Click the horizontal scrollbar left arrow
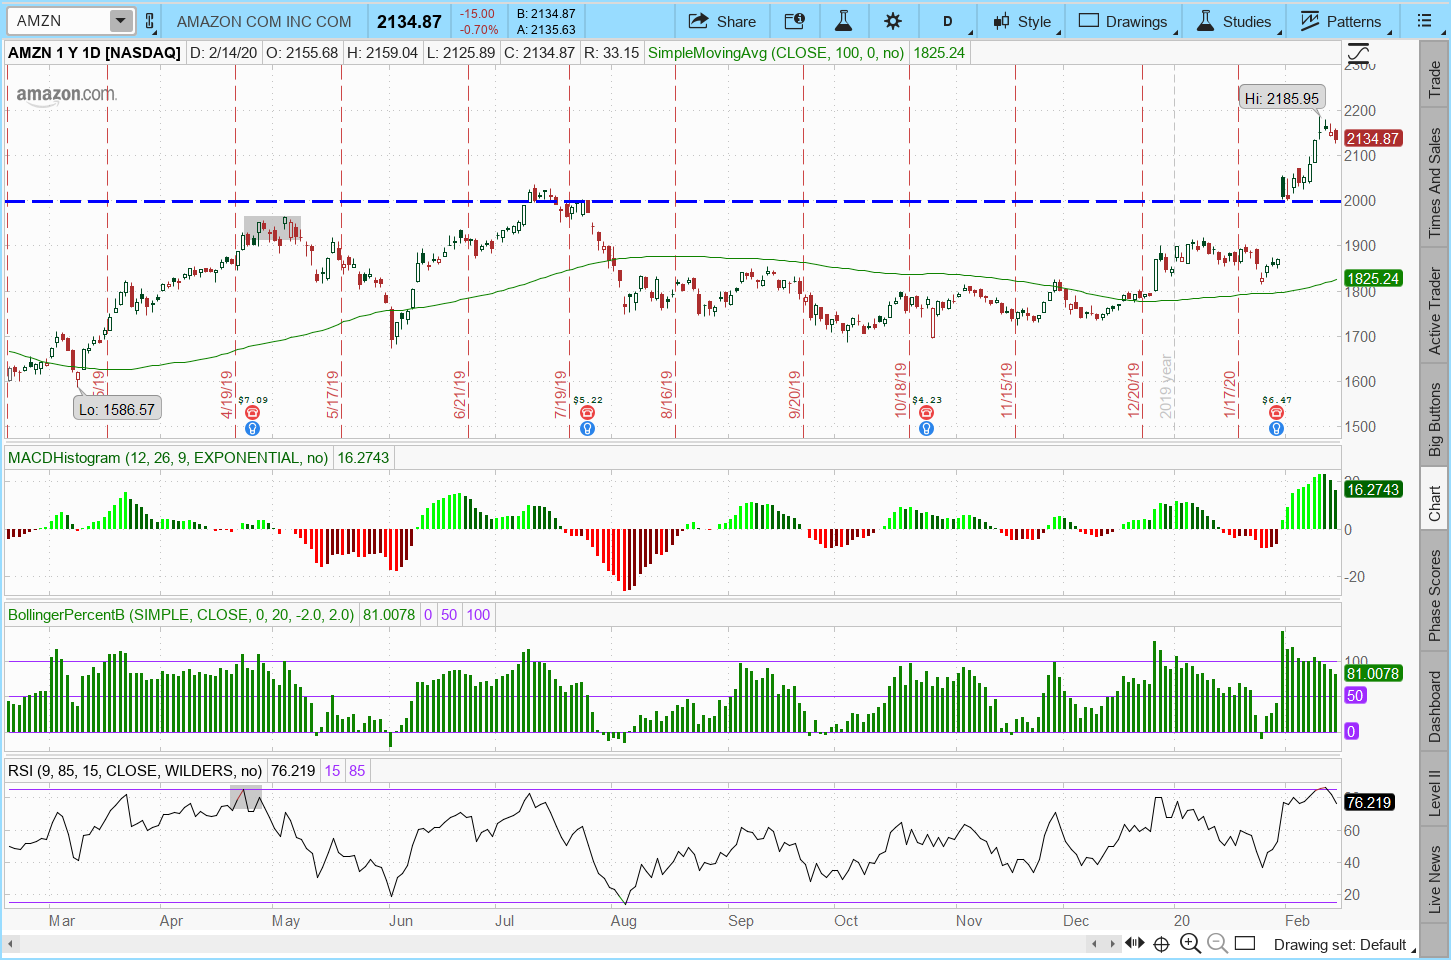 tap(11, 944)
